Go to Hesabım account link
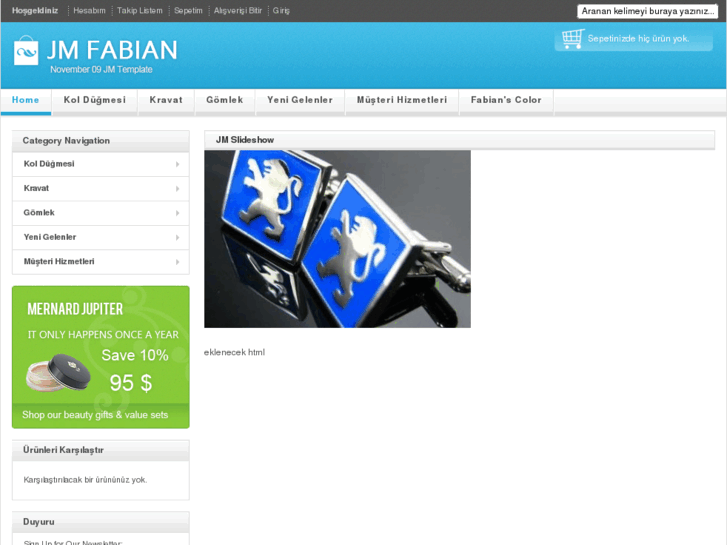727x545 pixels. [89, 11]
